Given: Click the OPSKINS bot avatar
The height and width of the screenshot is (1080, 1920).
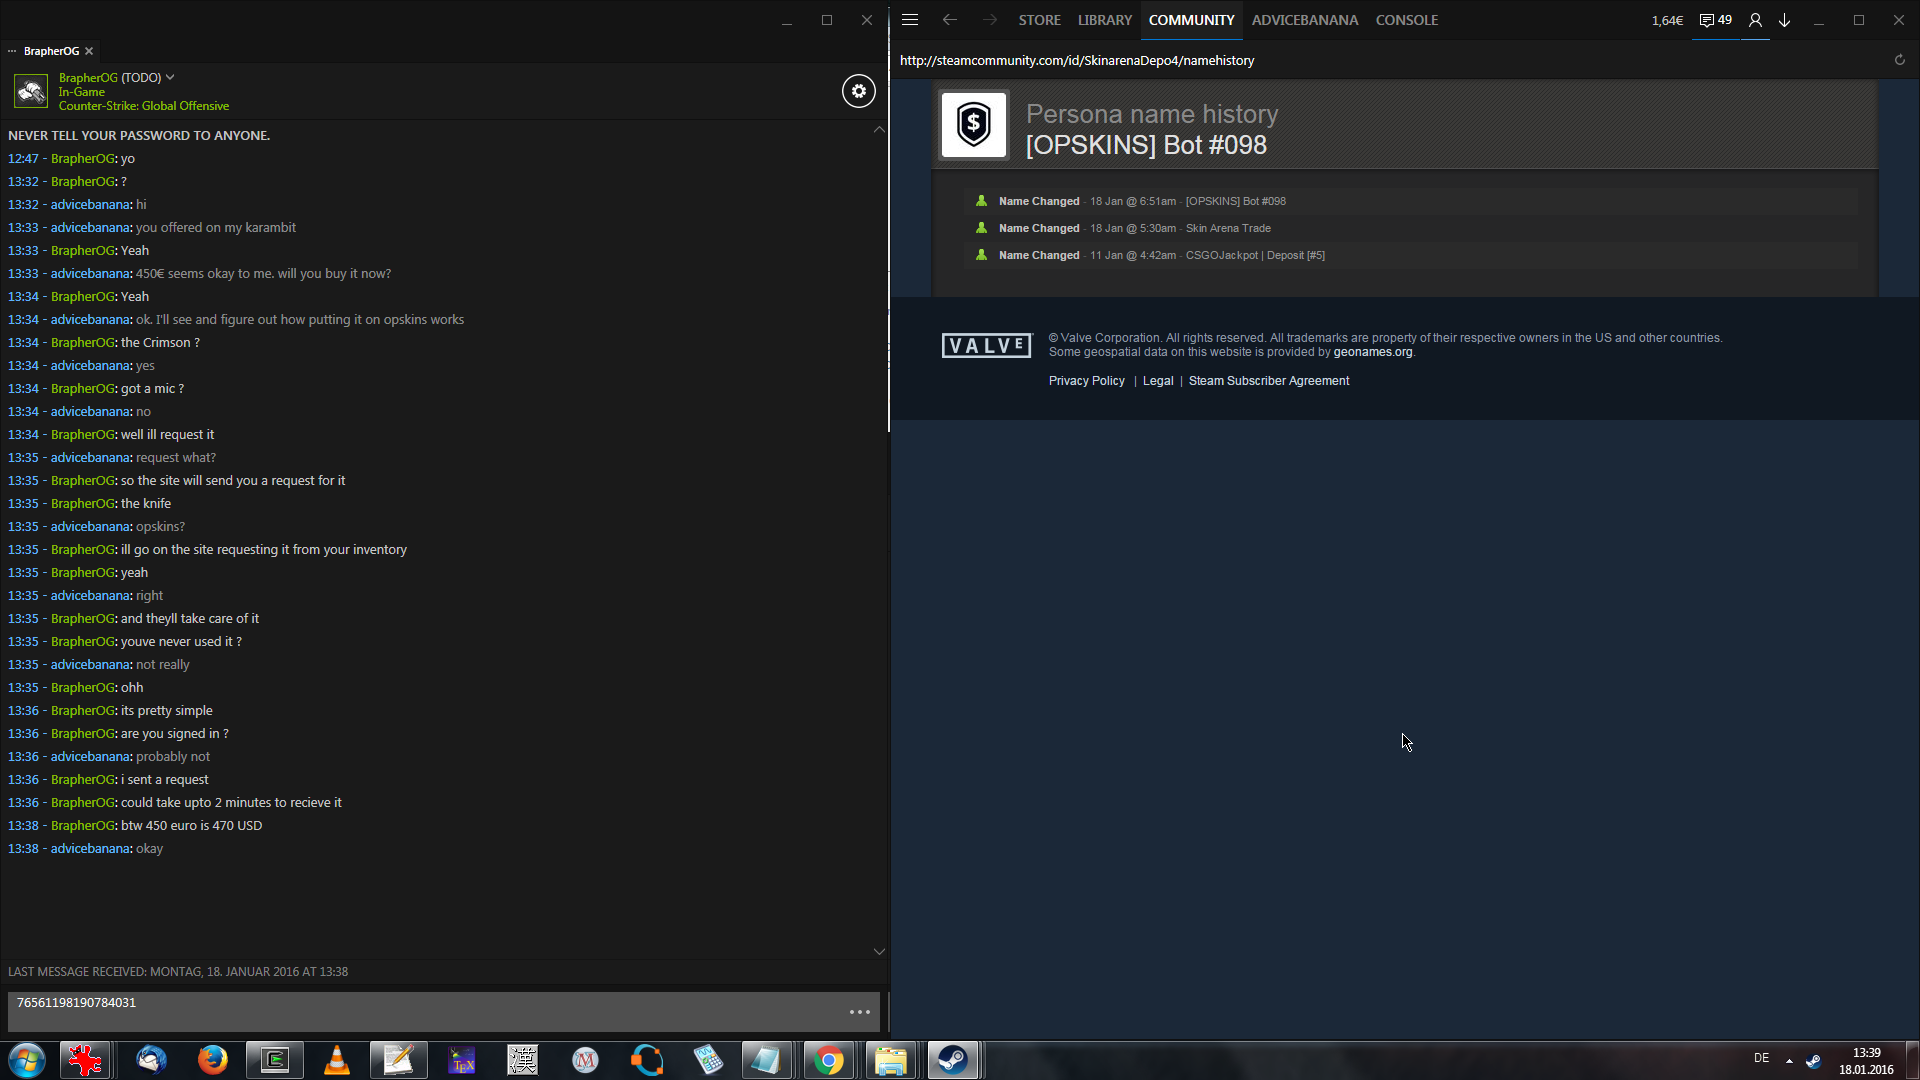Looking at the screenshot, I should (974, 125).
